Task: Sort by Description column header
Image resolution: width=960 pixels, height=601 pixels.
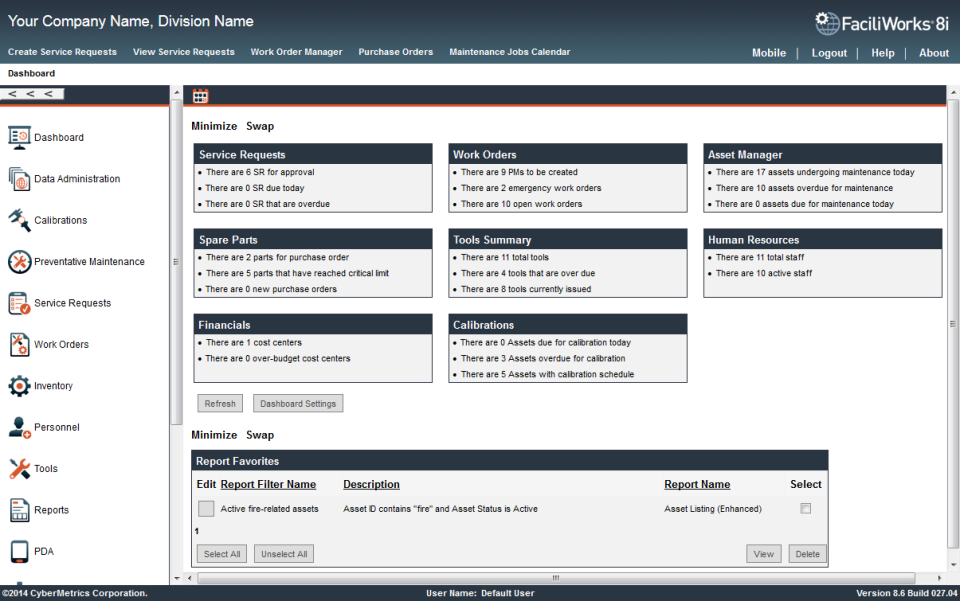Action: 371,484
